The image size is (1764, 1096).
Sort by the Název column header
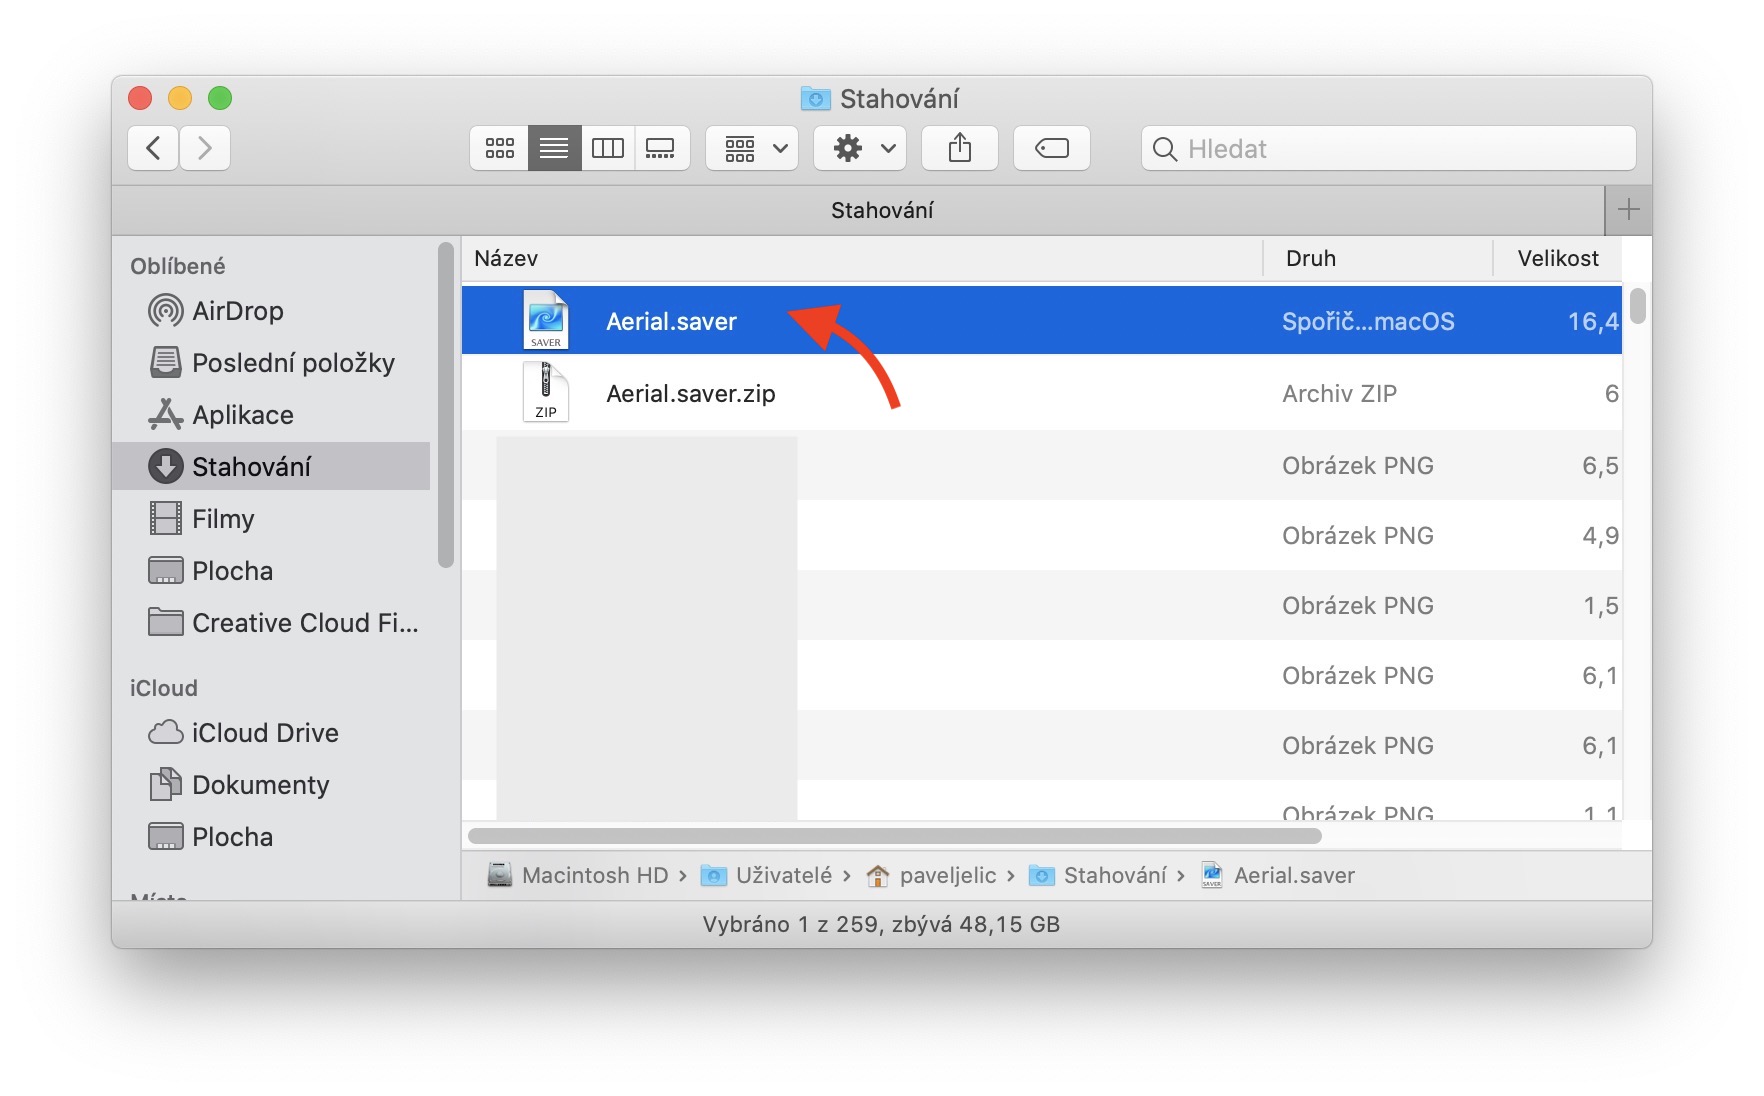coord(862,258)
